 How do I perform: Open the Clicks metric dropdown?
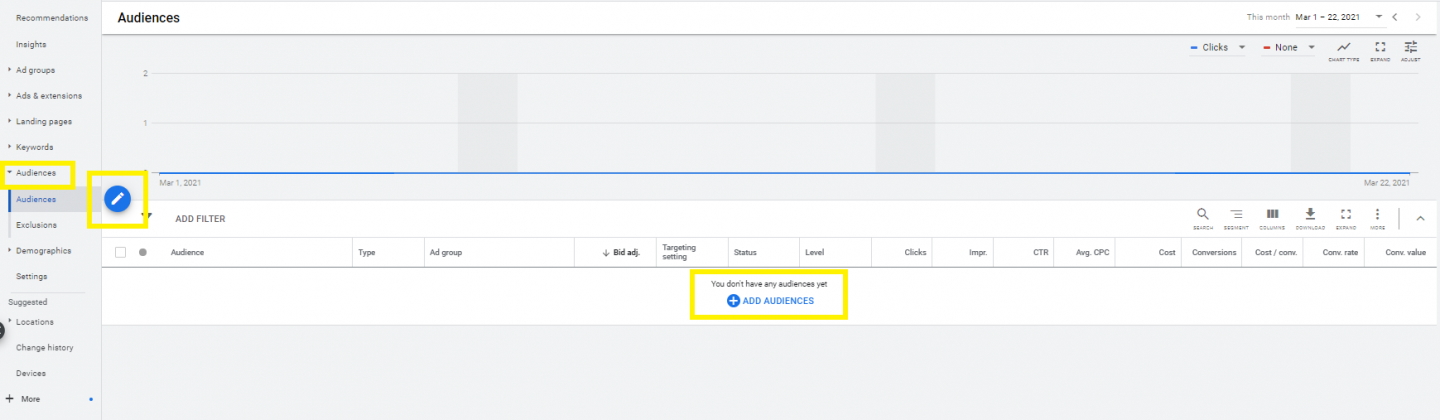coord(1217,47)
